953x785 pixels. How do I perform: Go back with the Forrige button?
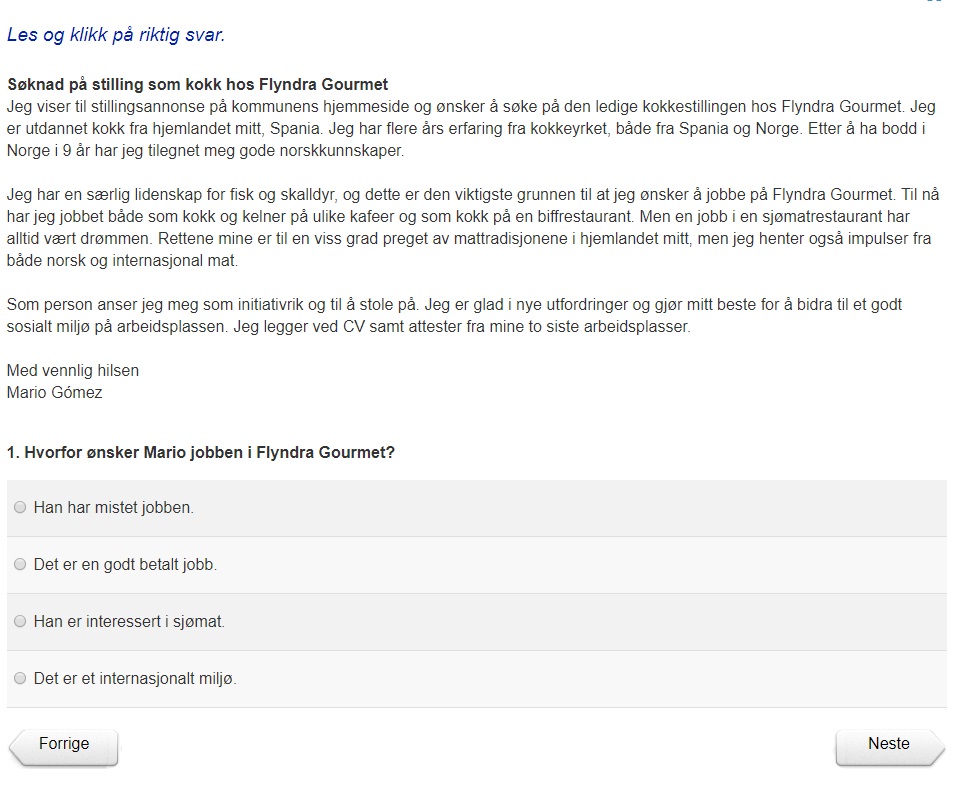[x=65, y=745]
